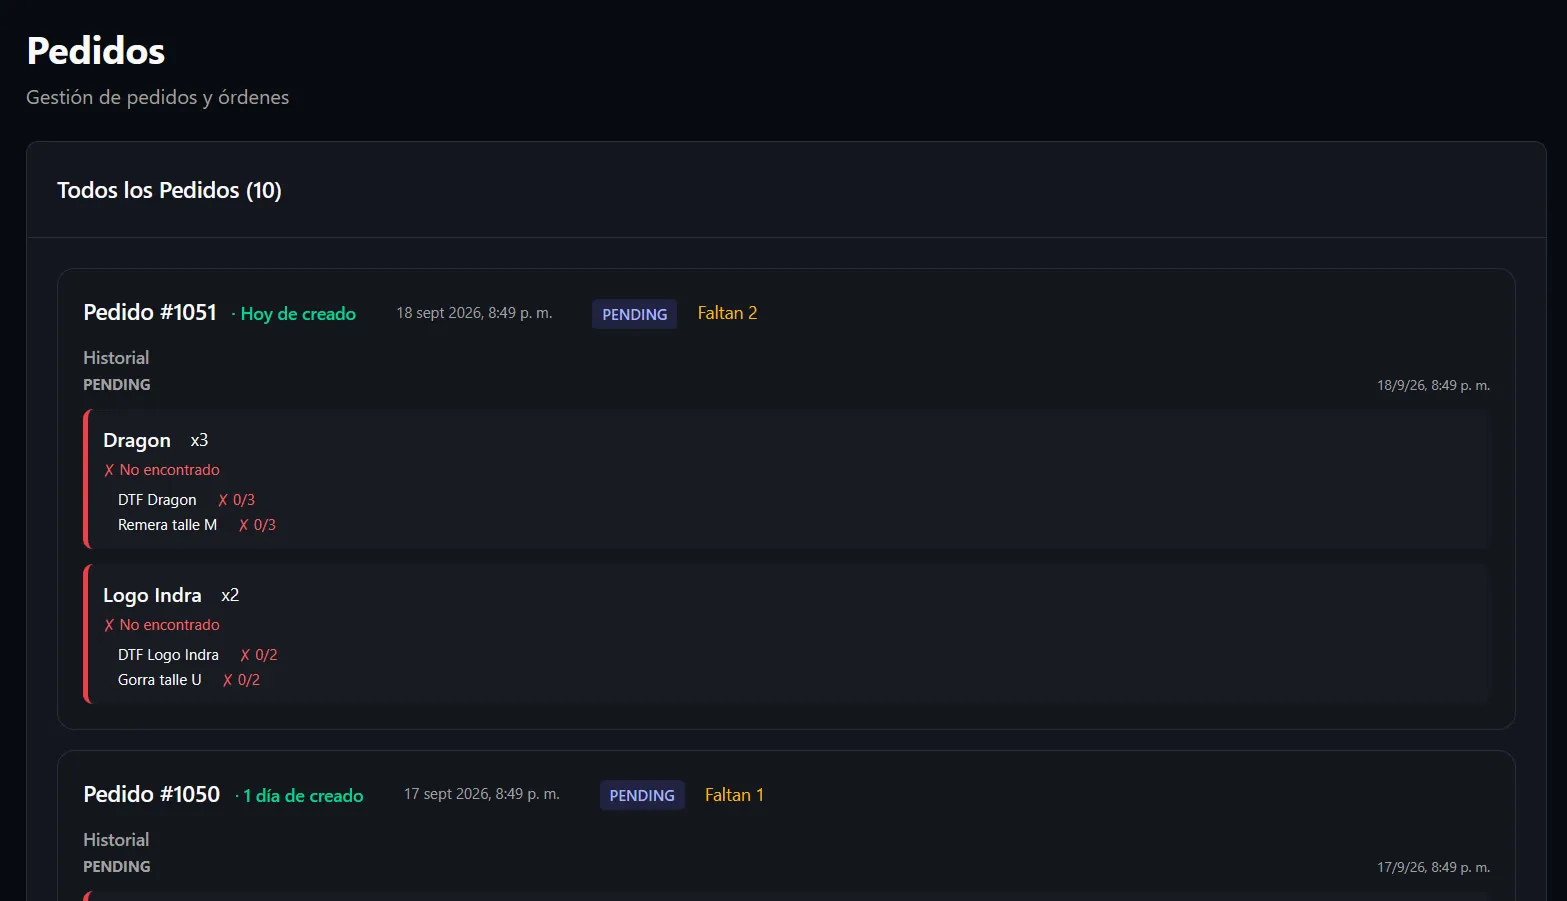Click the Pedidos page heading
Image resolution: width=1567 pixels, height=901 pixels.
96,51
